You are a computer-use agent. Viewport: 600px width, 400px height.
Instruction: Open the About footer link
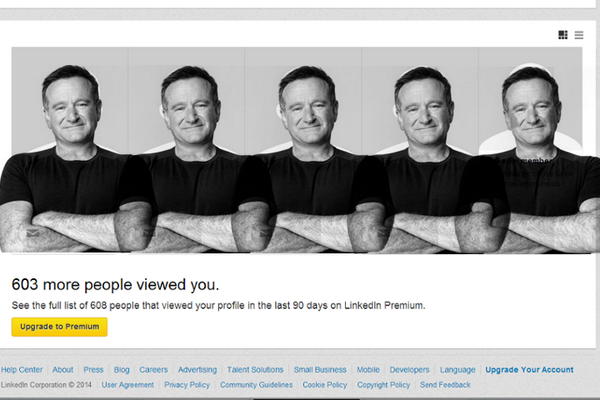point(63,370)
